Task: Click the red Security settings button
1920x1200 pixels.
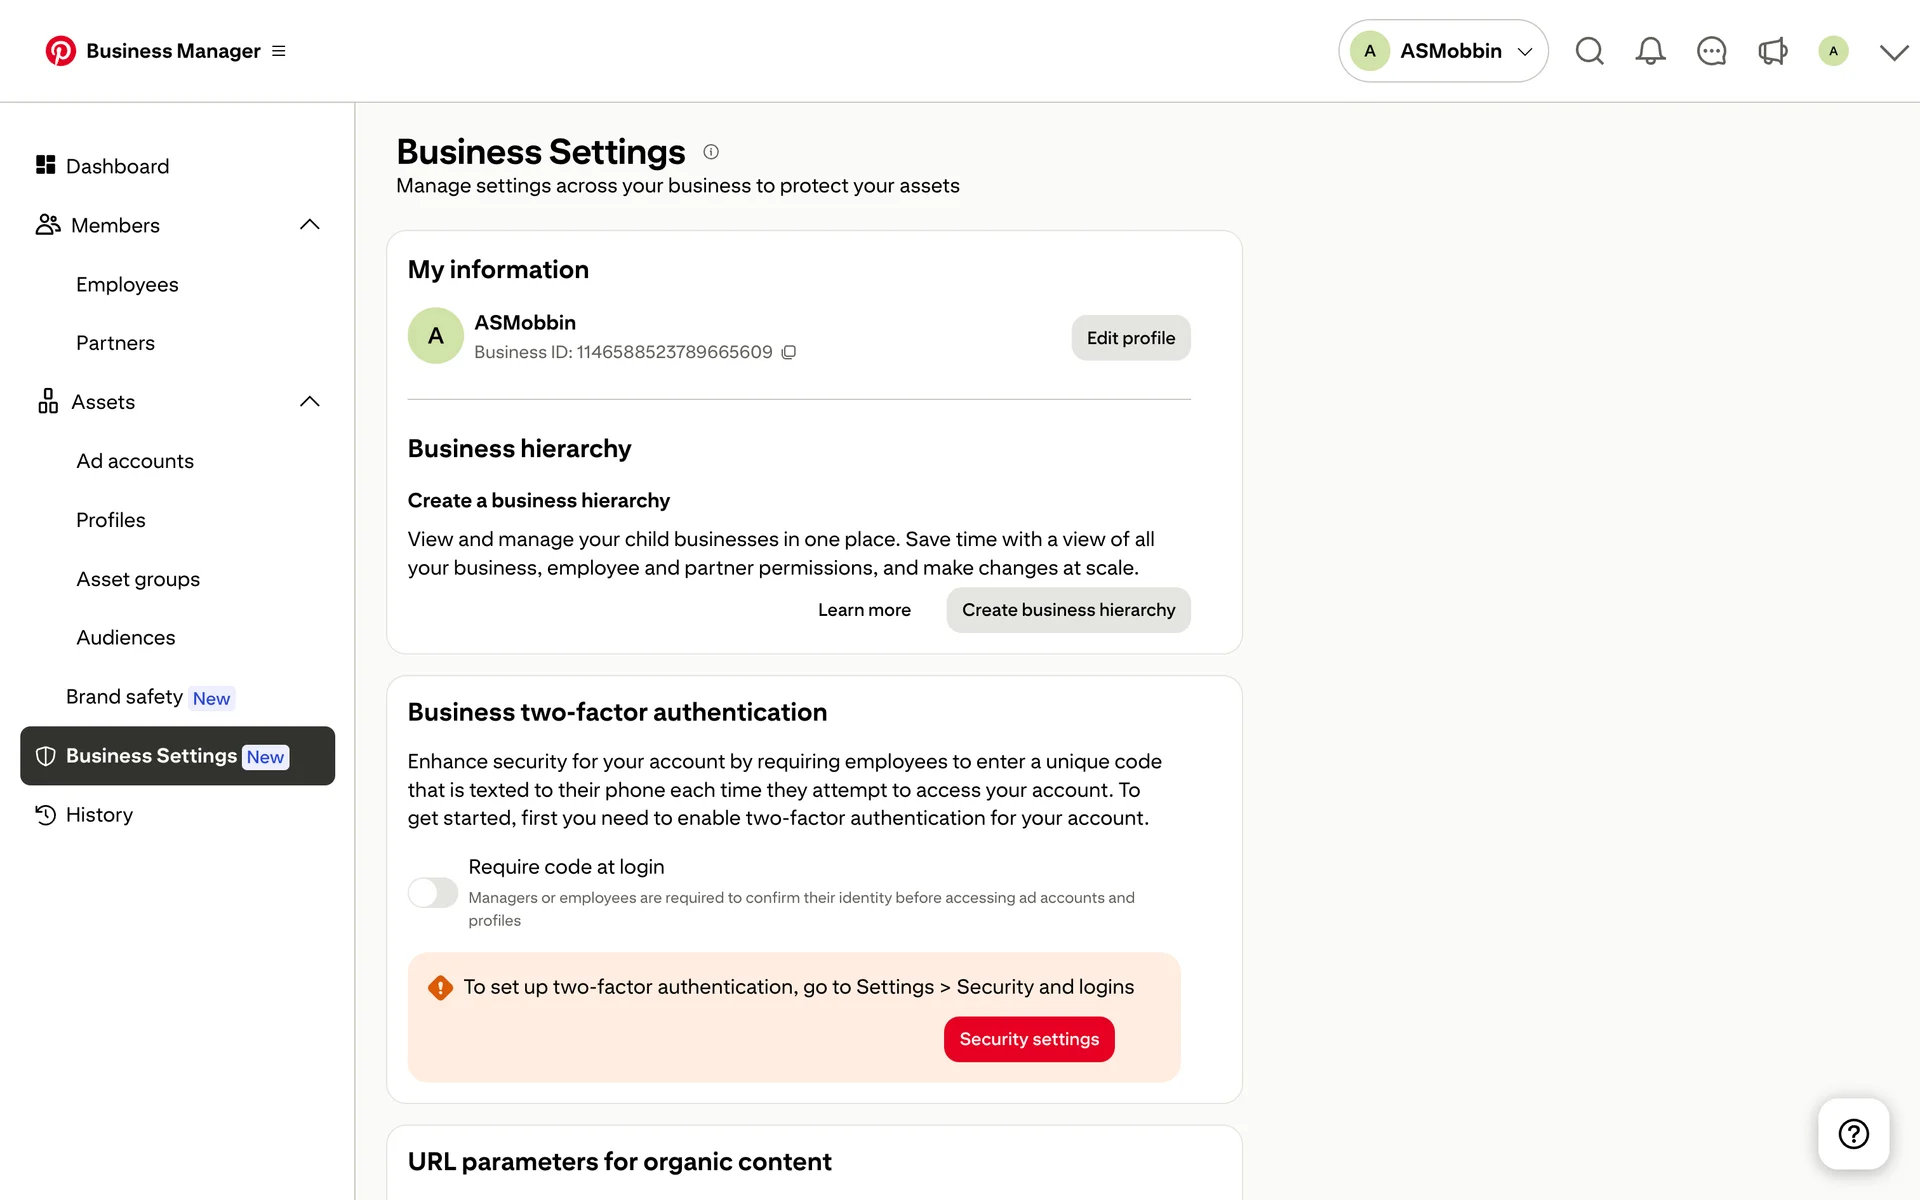Action: coord(1028,1039)
